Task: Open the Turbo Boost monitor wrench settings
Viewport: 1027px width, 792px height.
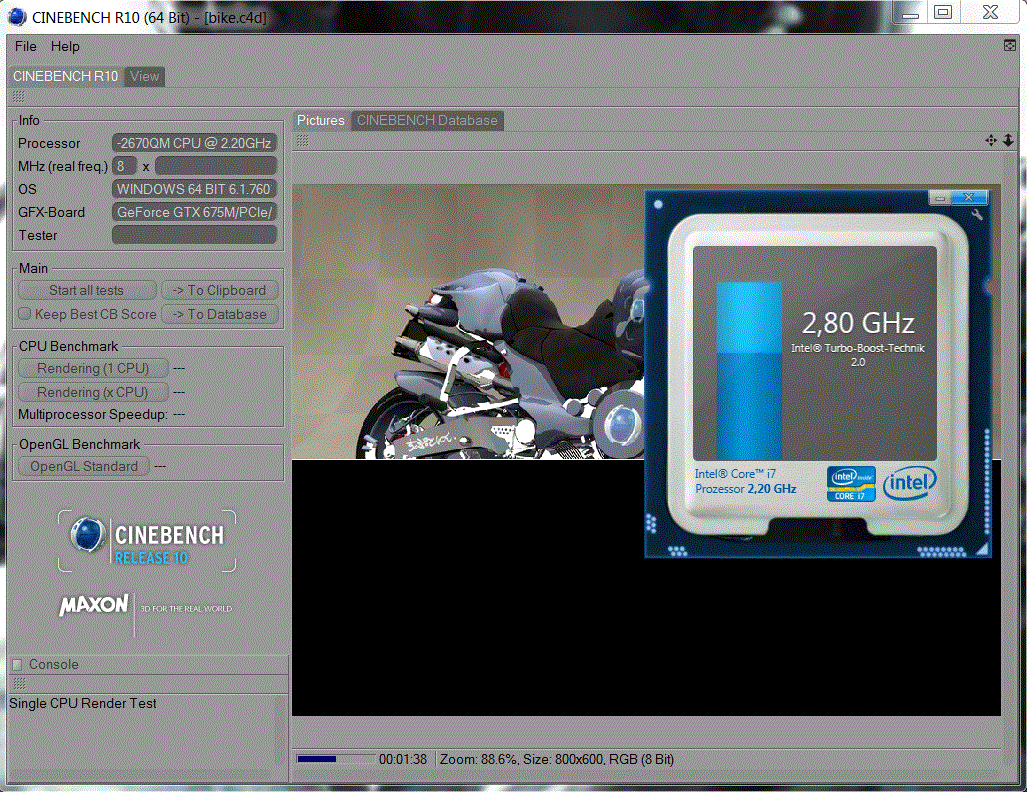Action: (x=977, y=214)
